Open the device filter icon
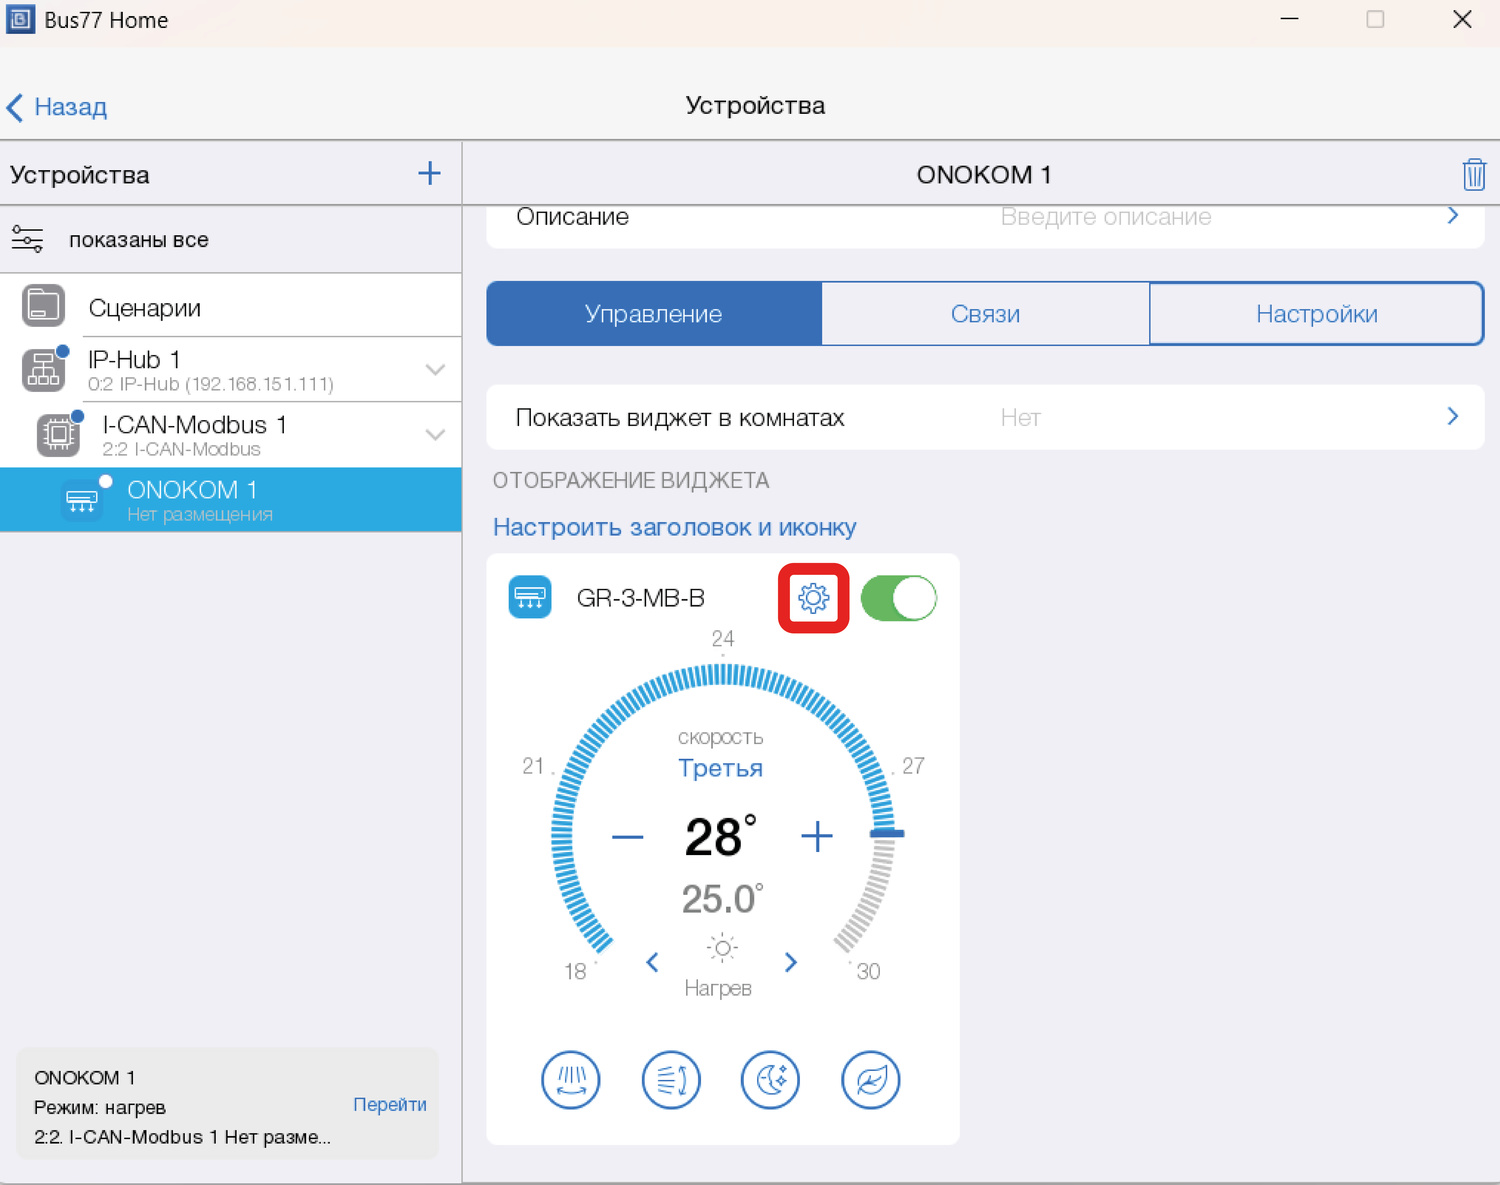This screenshot has width=1500, height=1185. (x=27, y=240)
